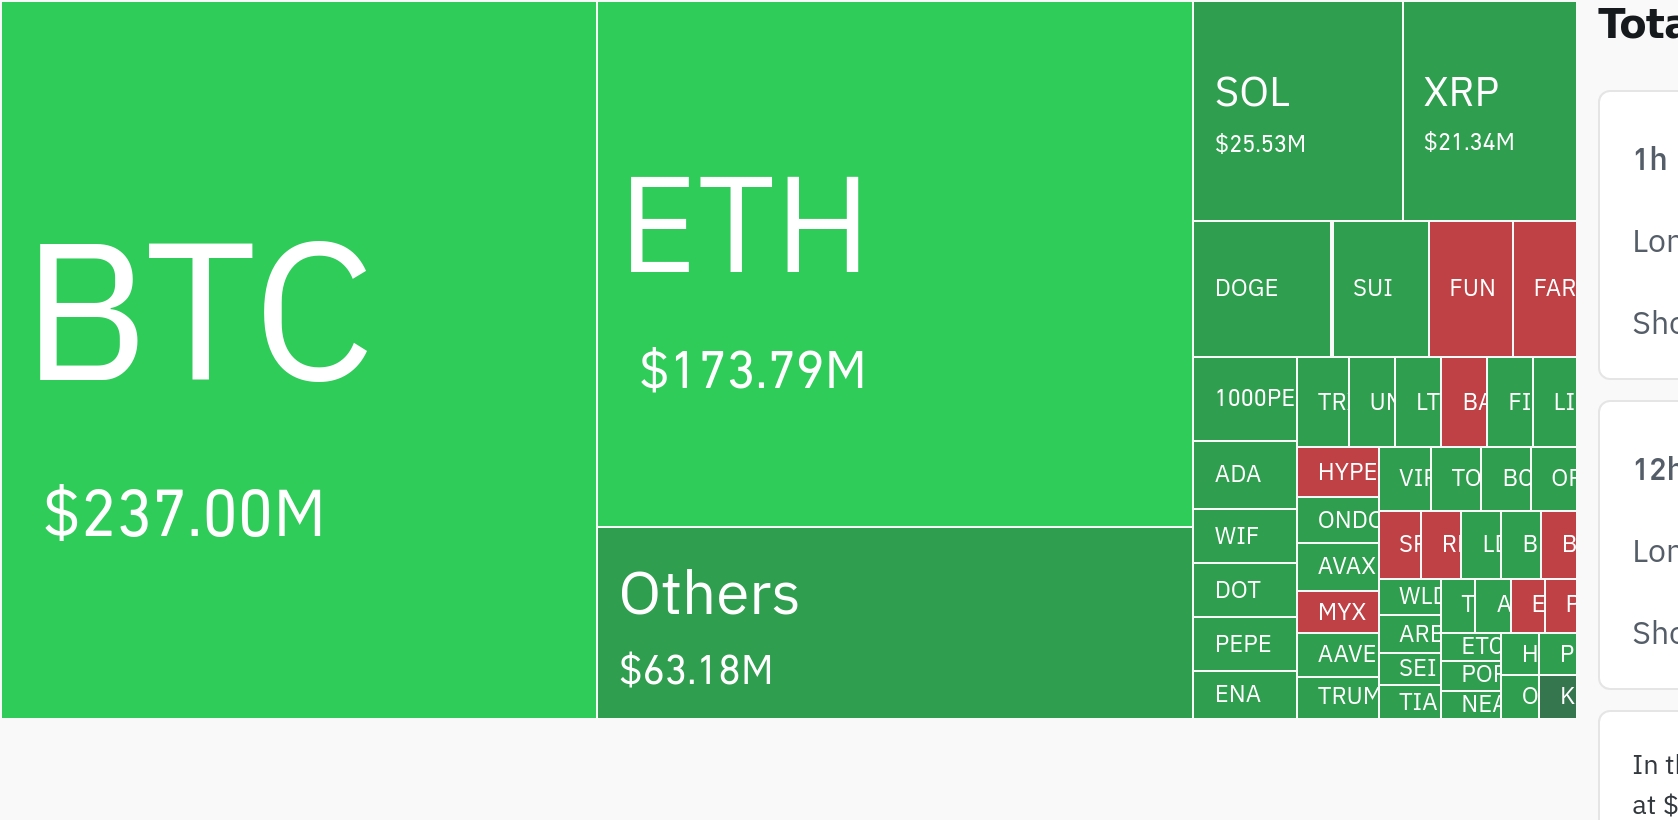Select the XRP $21.34M tile
The image size is (1678, 820).
[x=1490, y=111]
